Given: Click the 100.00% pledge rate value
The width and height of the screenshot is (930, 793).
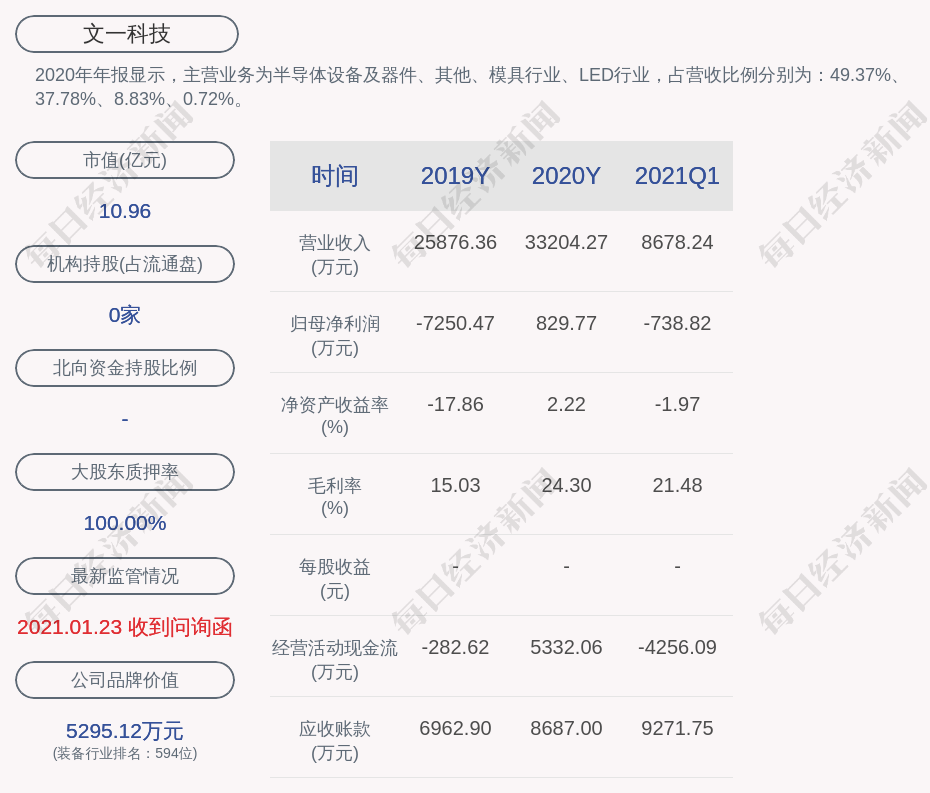Looking at the screenshot, I should click(125, 523).
